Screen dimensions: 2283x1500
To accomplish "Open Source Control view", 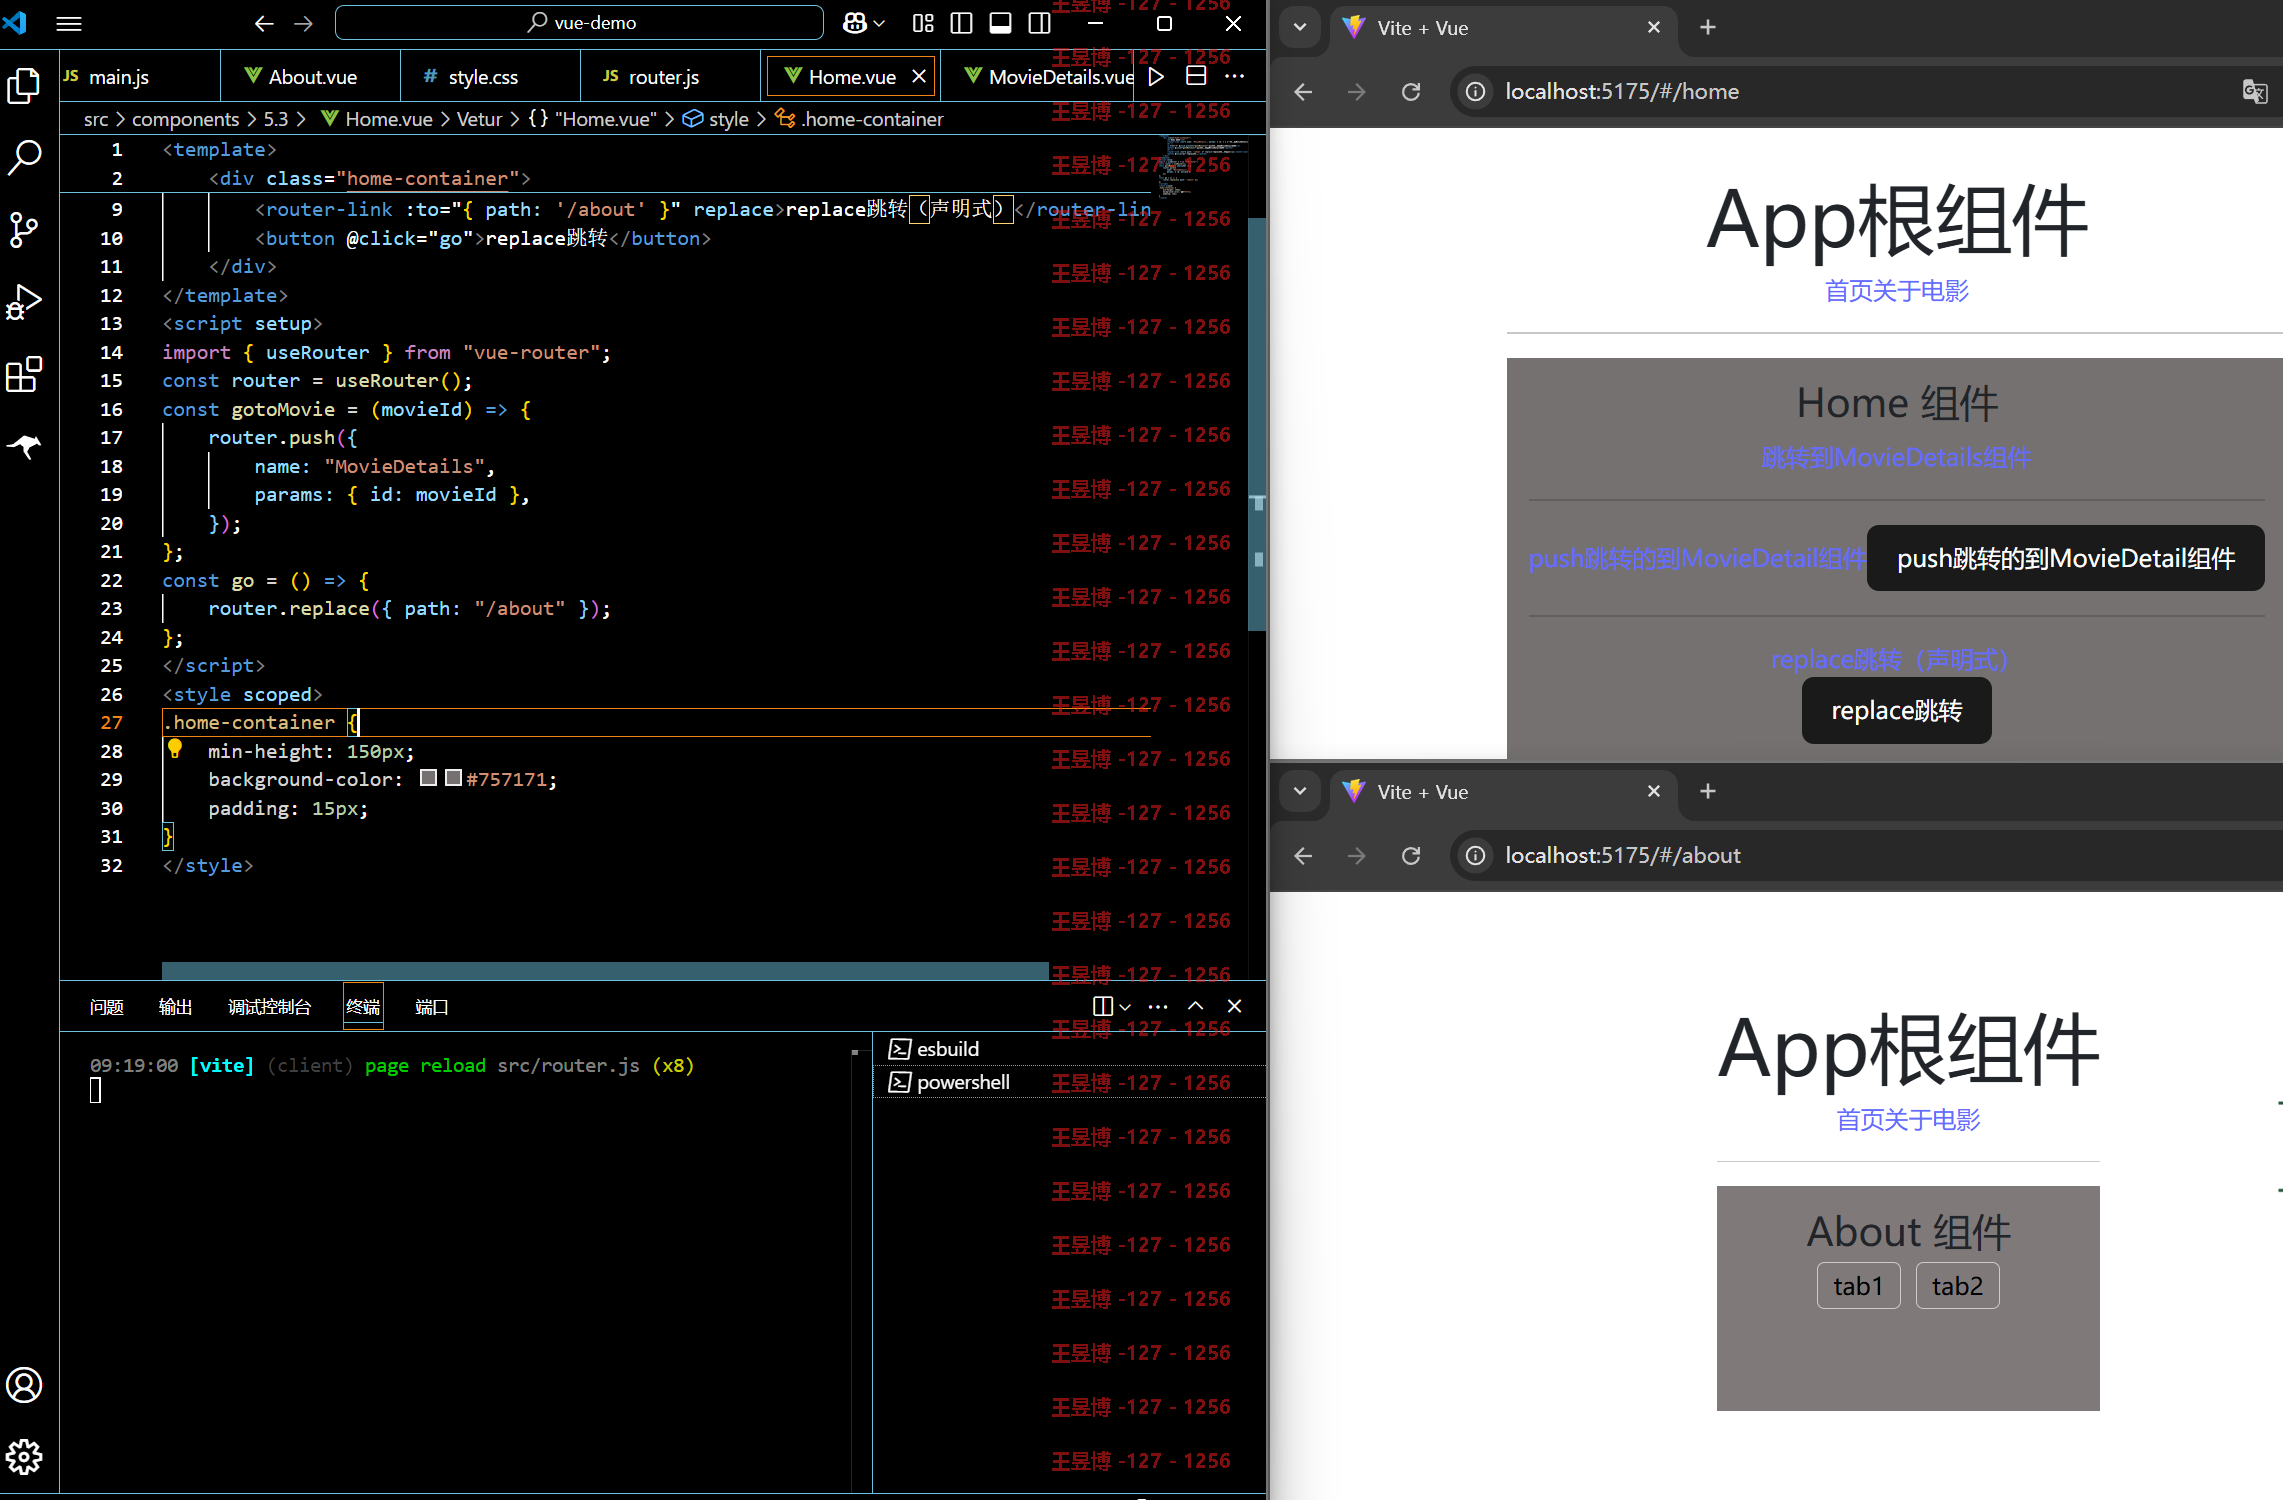I will [x=24, y=230].
